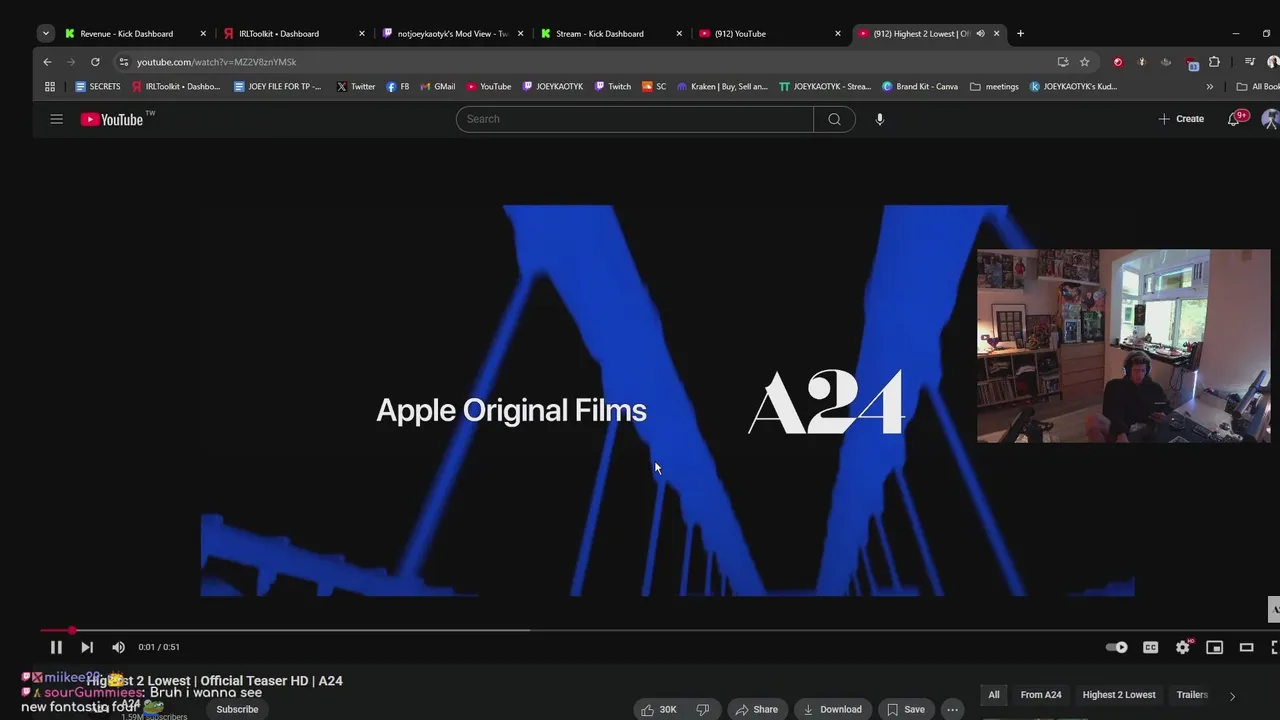Screen dimensions: 1280x720
Task: Select the 'All' filter chip
Action: click(x=994, y=695)
